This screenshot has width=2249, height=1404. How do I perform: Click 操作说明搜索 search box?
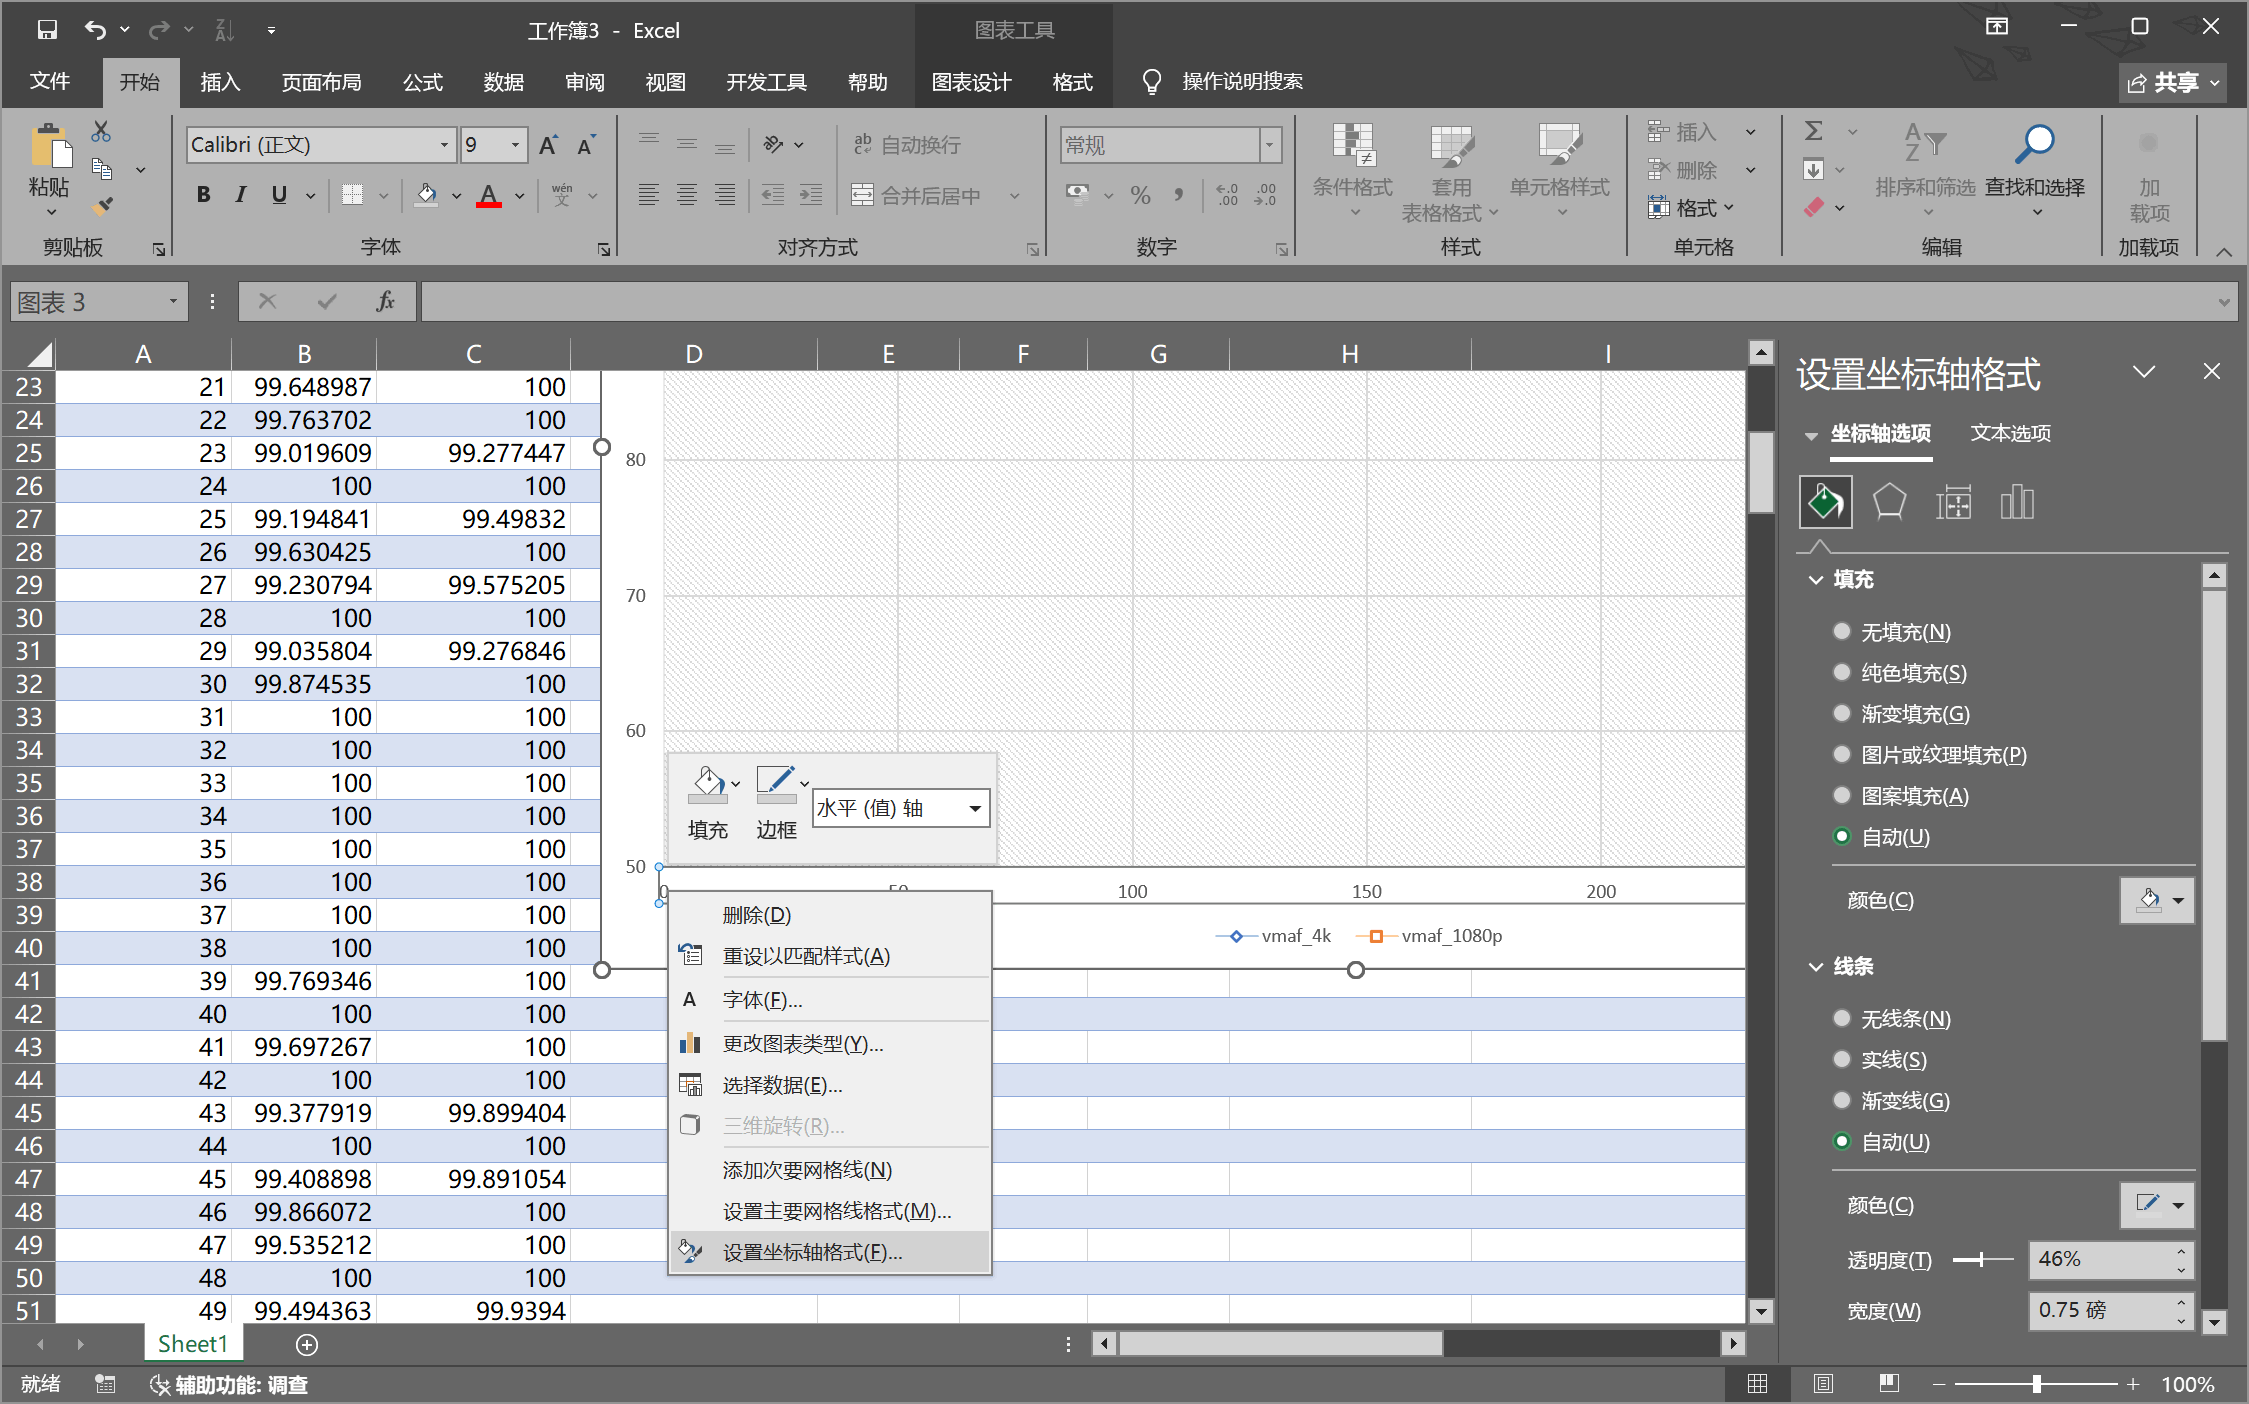tap(1242, 82)
